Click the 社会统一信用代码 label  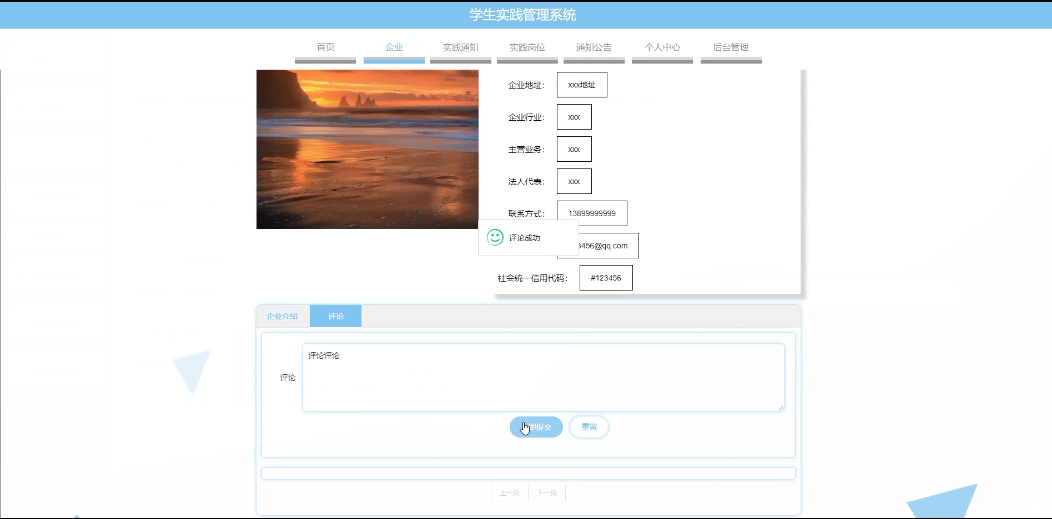coord(533,278)
